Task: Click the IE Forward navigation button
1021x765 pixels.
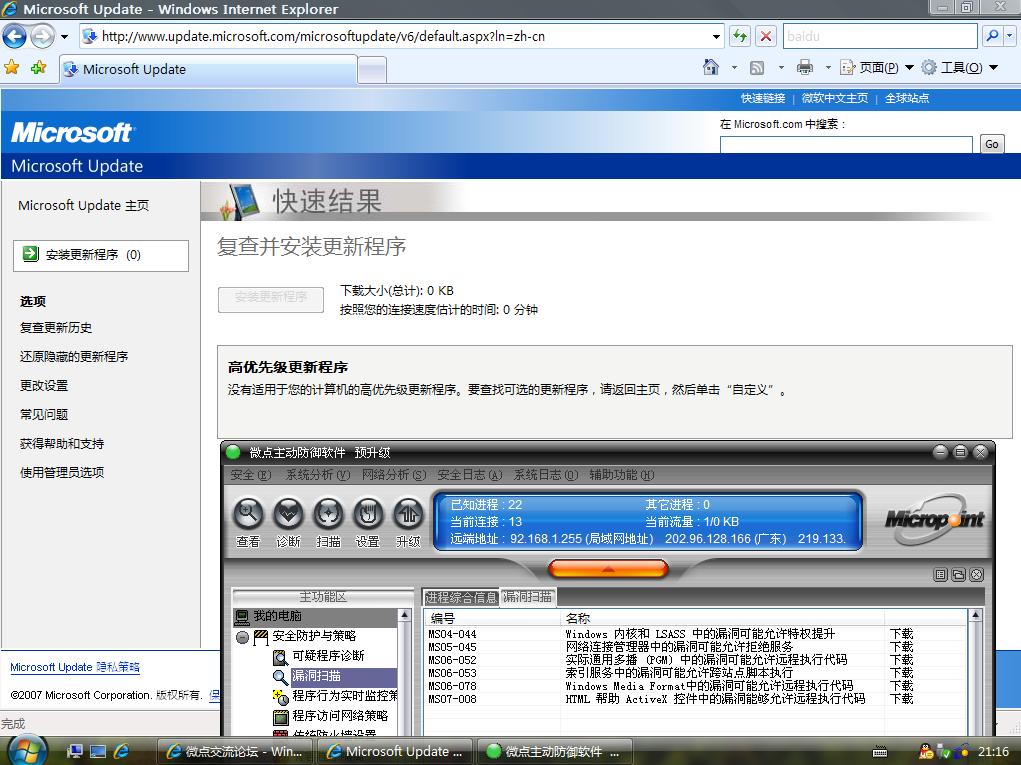Action: [x=42, y=36]
